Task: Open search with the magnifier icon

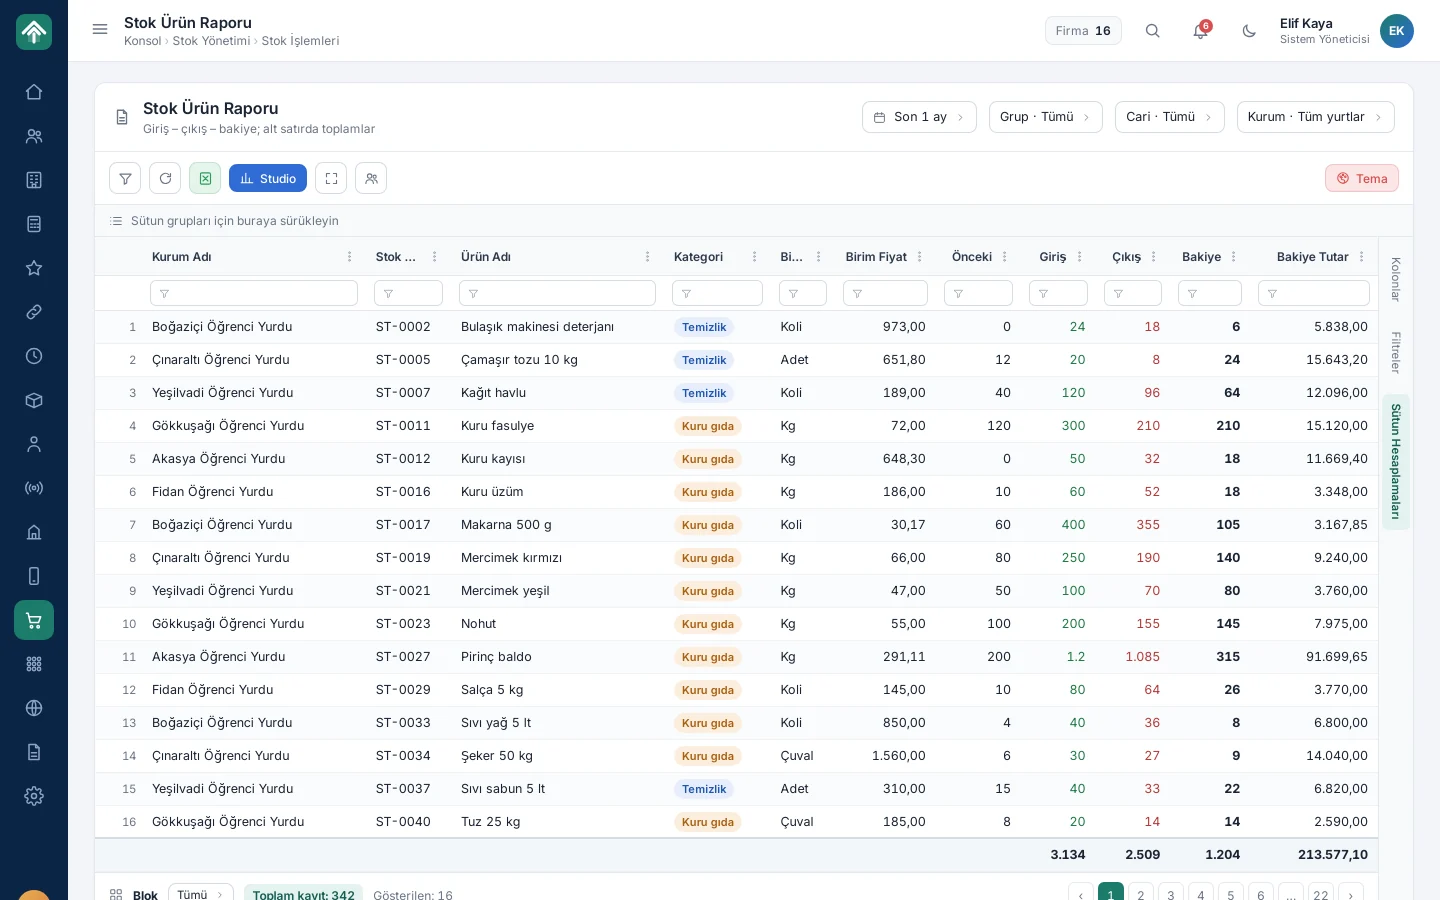Action: tap(1153, 31)
